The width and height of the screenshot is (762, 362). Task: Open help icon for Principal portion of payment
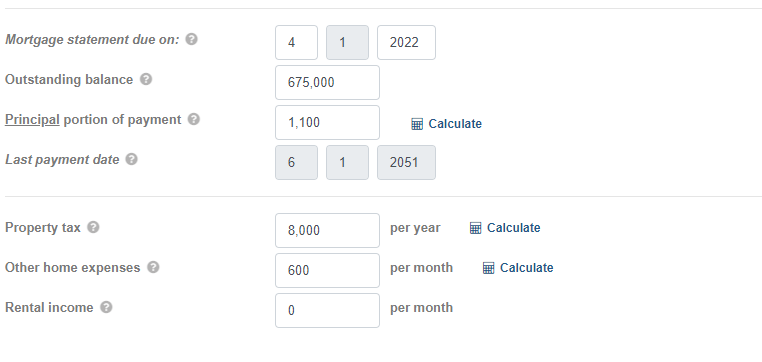pos(194,119)
